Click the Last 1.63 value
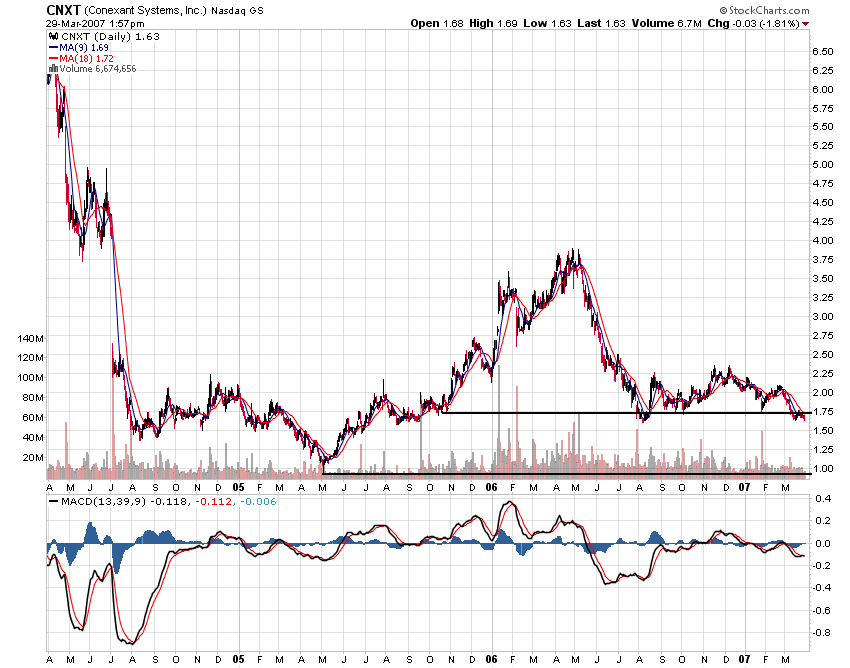Image resolution: width=850 pixels, height=668 pixels. coord(601,23)
